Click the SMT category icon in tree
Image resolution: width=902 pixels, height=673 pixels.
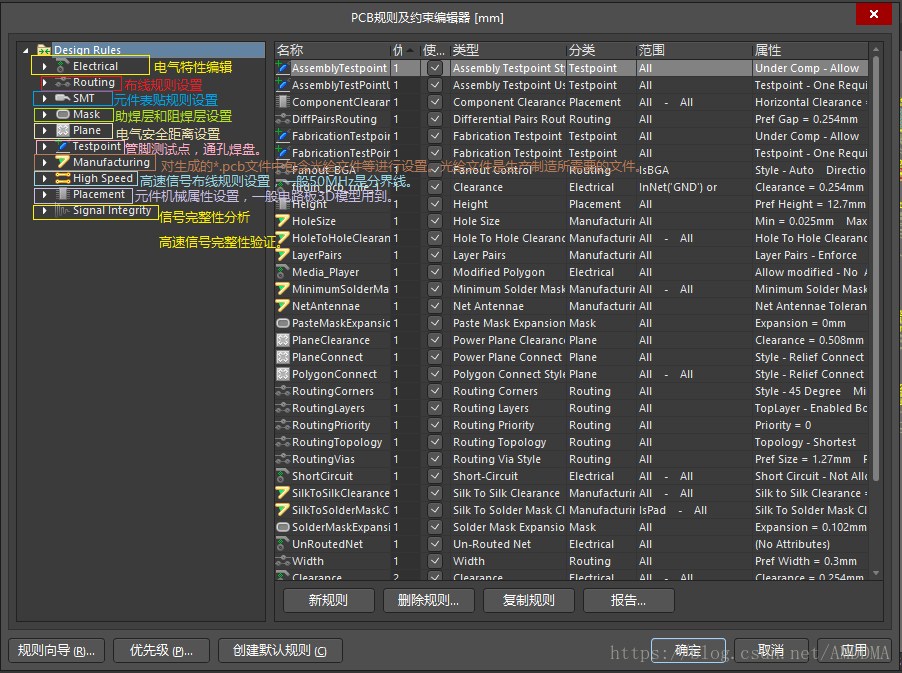[62, 98]
